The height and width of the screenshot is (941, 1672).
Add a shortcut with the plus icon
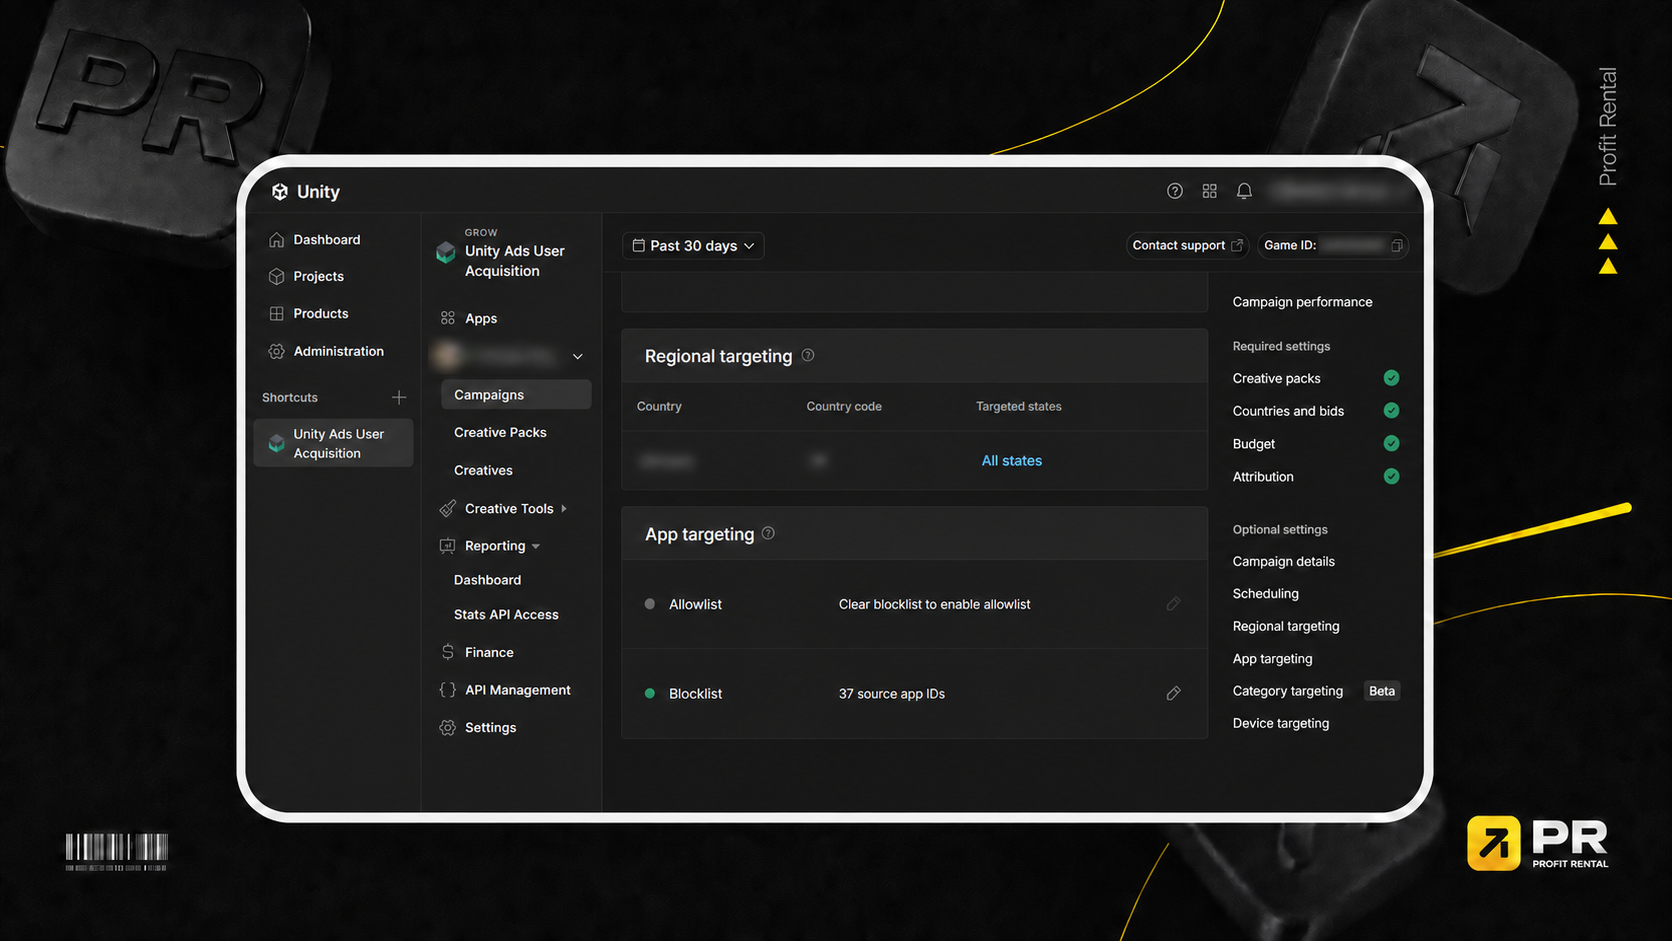(x=399, y=397)
